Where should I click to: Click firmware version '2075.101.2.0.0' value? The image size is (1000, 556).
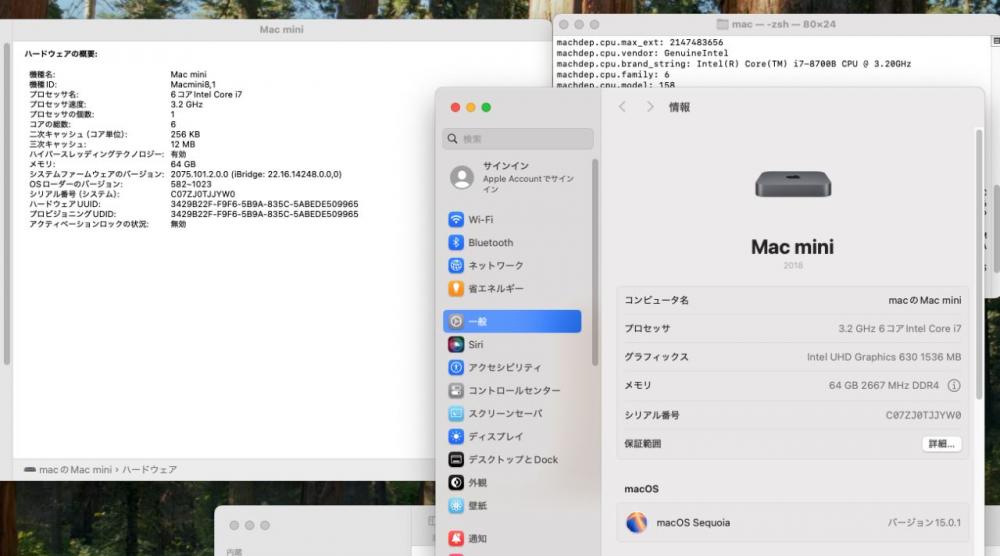[256, 174]
